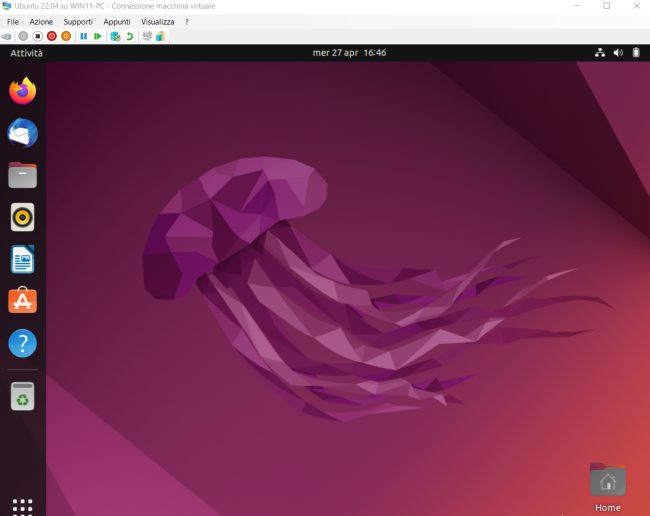Click the green Revert arrow toolbar icon

[x=130, y=36]
